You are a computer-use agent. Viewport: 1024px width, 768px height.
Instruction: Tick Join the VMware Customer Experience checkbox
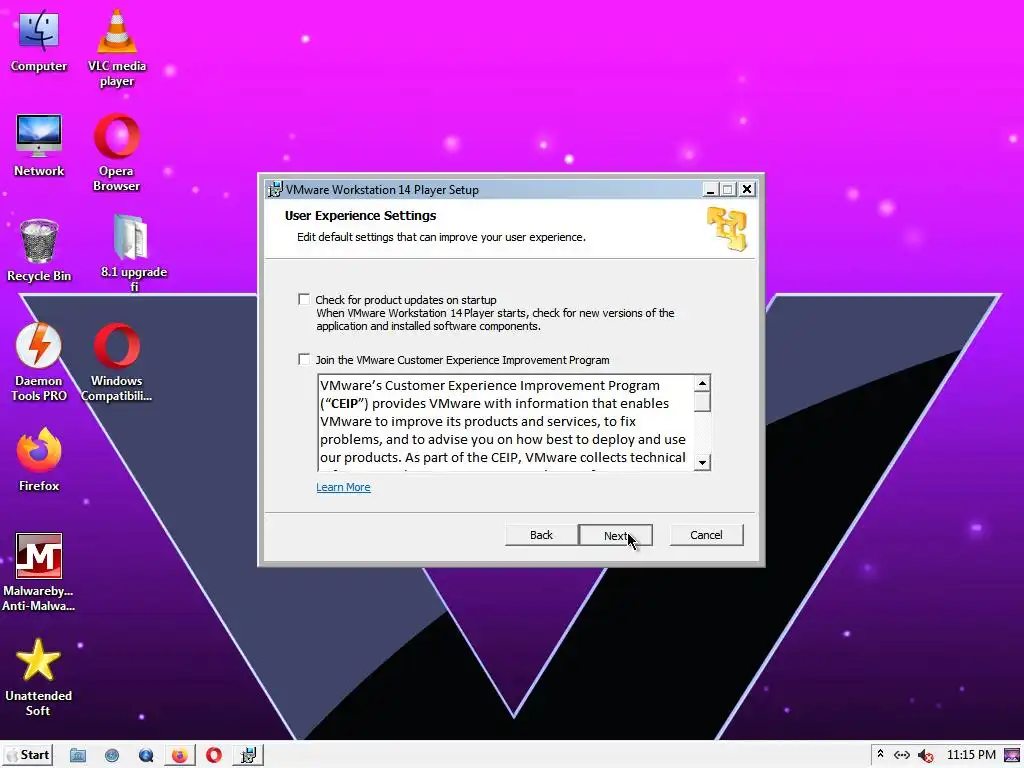coord(304,359)
